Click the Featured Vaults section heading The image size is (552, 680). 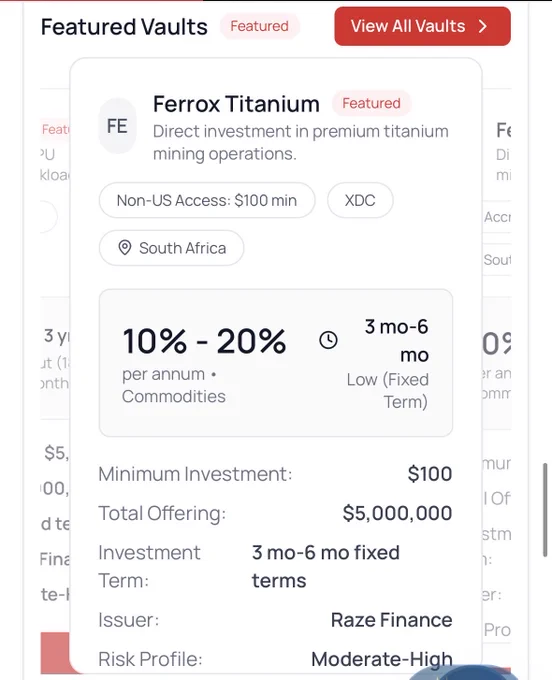click(124, 26)
